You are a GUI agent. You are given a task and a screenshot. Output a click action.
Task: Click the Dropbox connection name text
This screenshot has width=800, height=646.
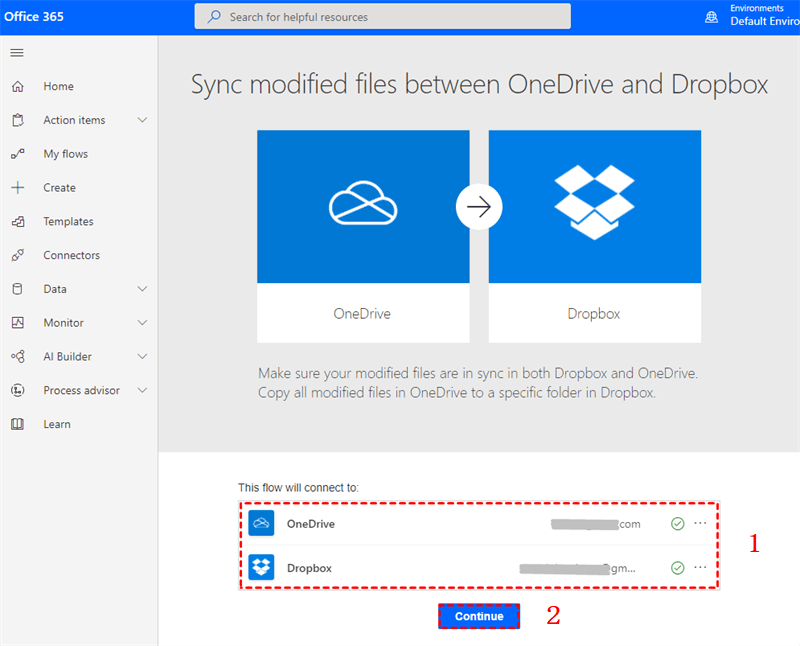click(x=309, y=568)
